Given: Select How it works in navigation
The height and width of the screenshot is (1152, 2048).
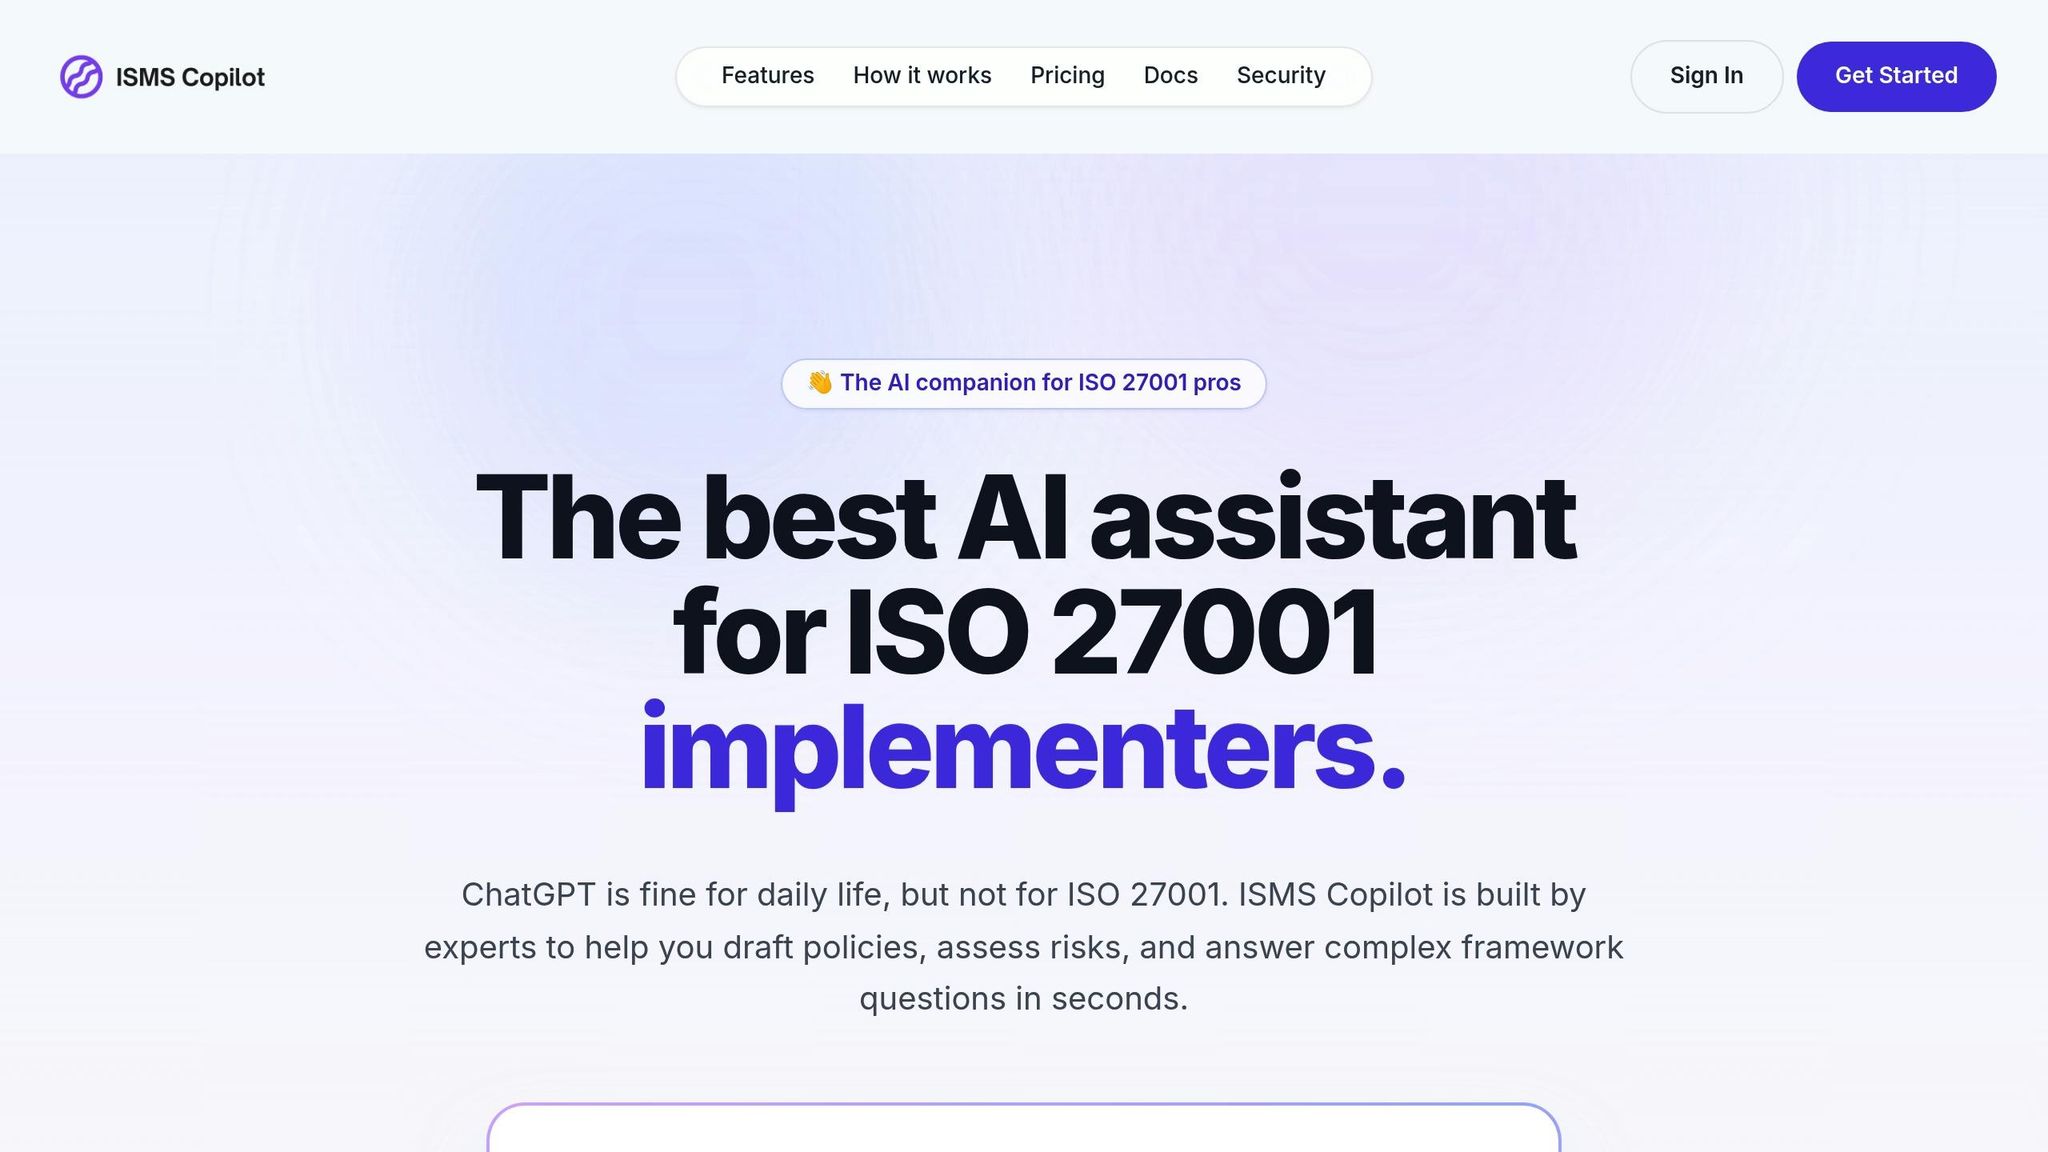Looking at the screenshot, I should click(x=922, y=75).
